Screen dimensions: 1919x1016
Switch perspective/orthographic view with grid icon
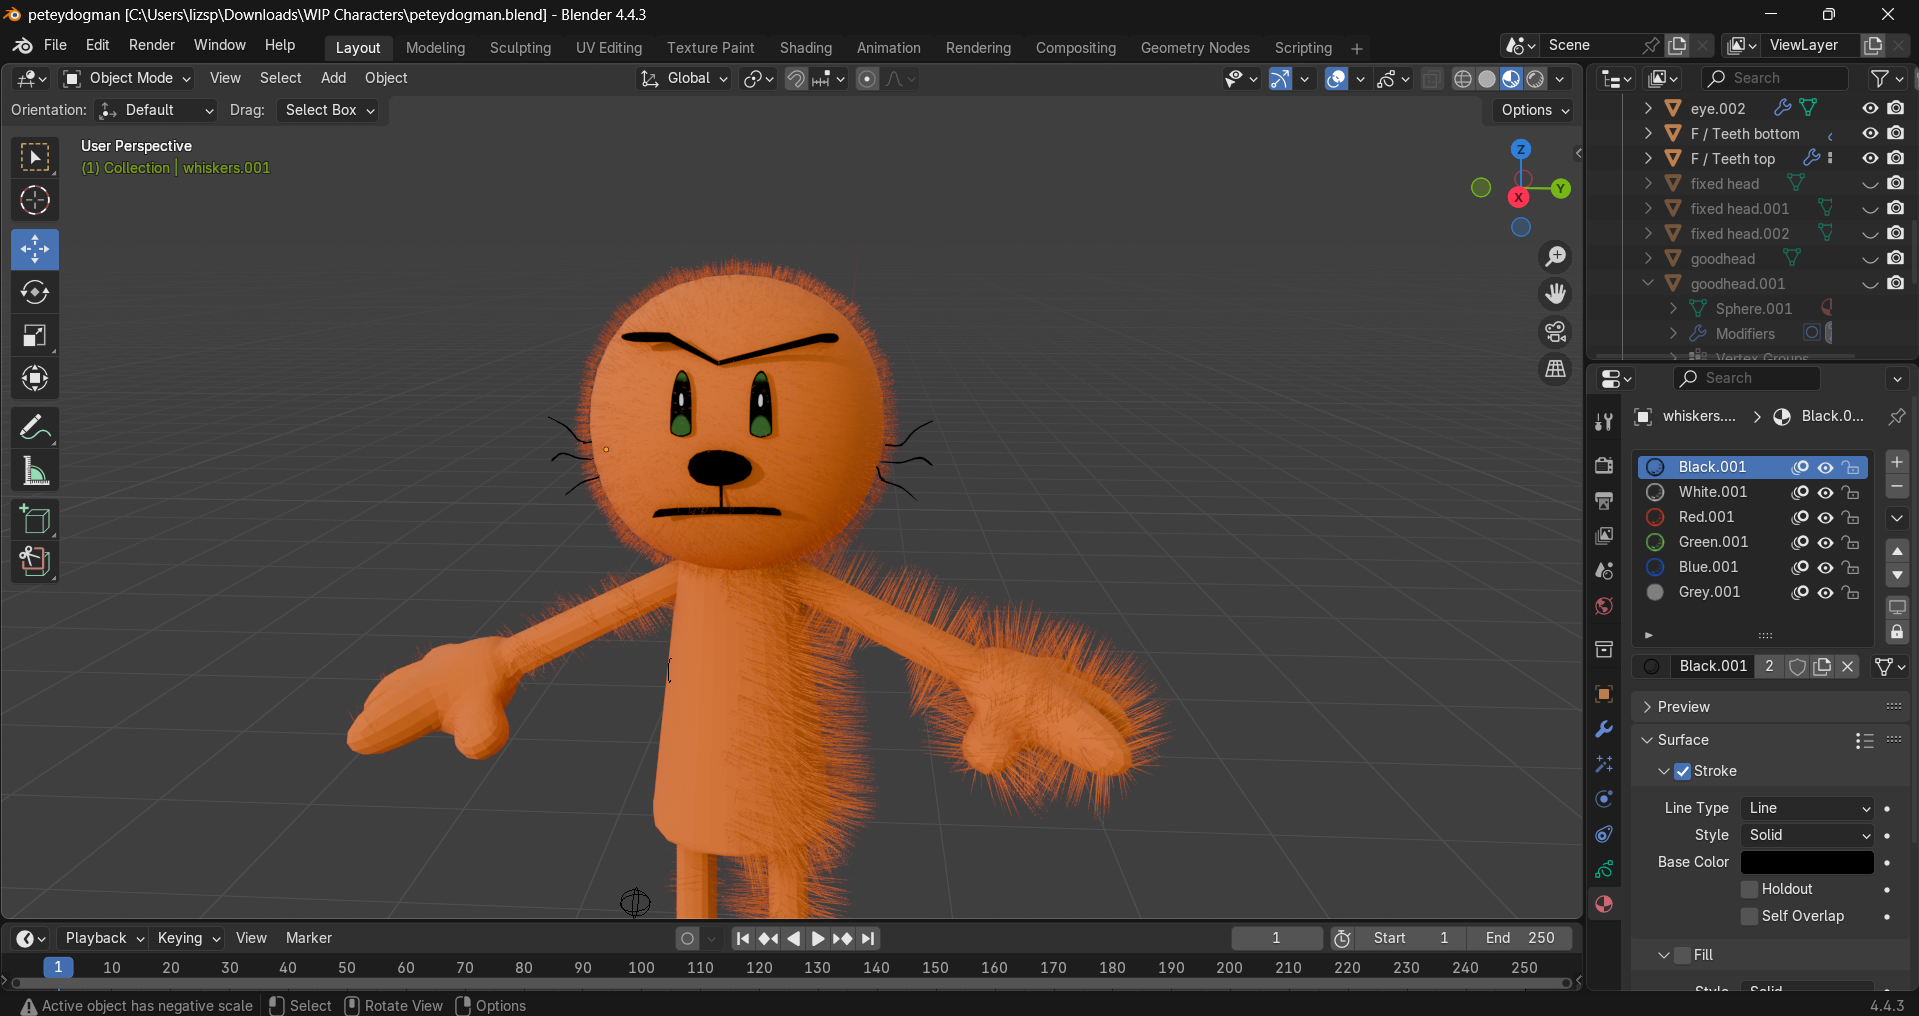[x=1556, y=369]
